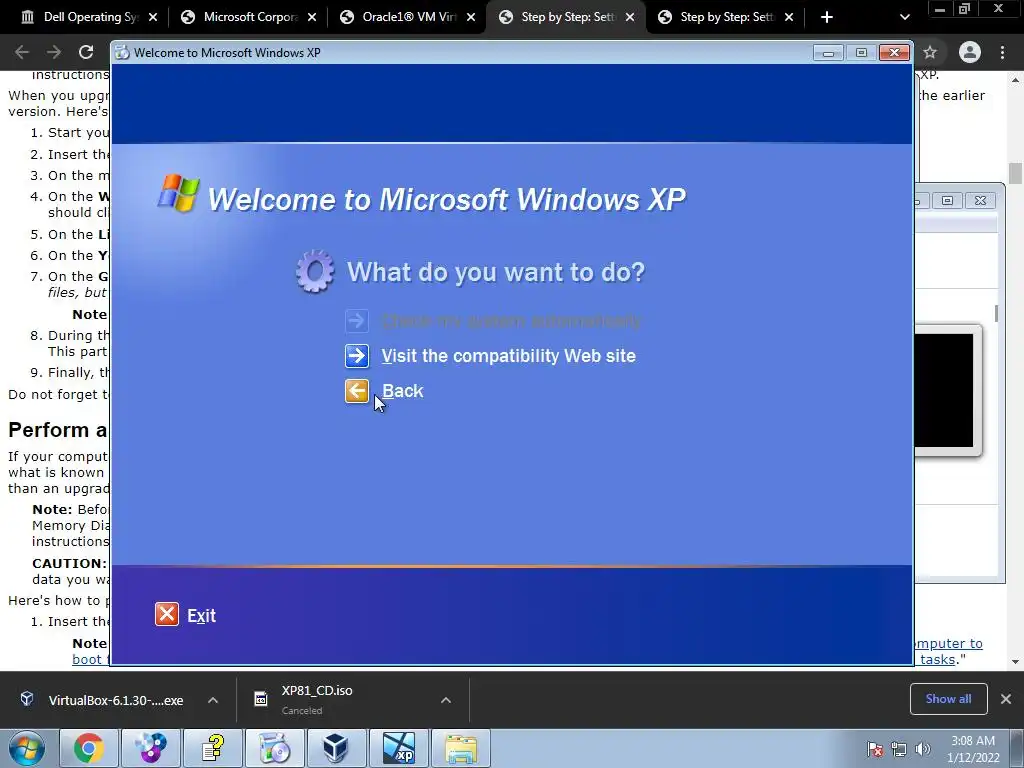Screen dimensions: 1024x768
Task: Close the background window behind XP setup
Action: [x=980, y=200]
